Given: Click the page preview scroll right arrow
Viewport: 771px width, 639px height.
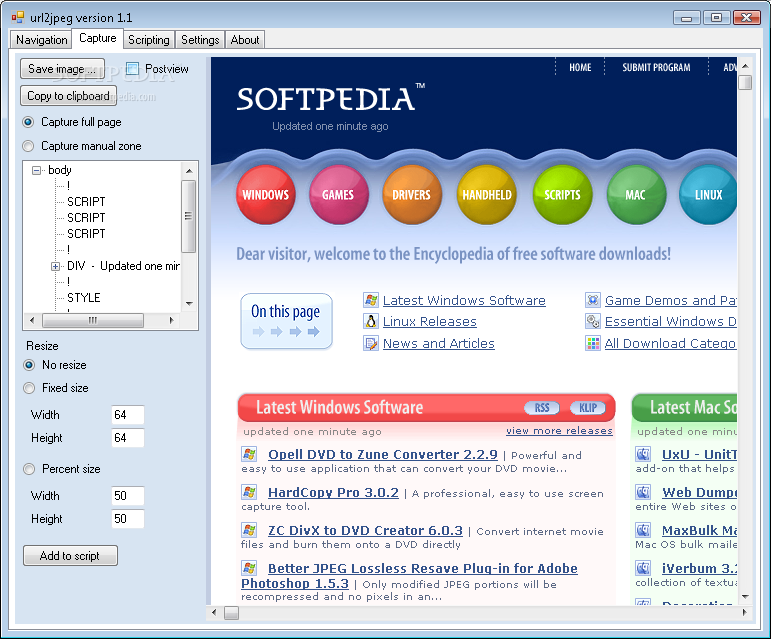Looking at the screenshot, I should (744, 612).
